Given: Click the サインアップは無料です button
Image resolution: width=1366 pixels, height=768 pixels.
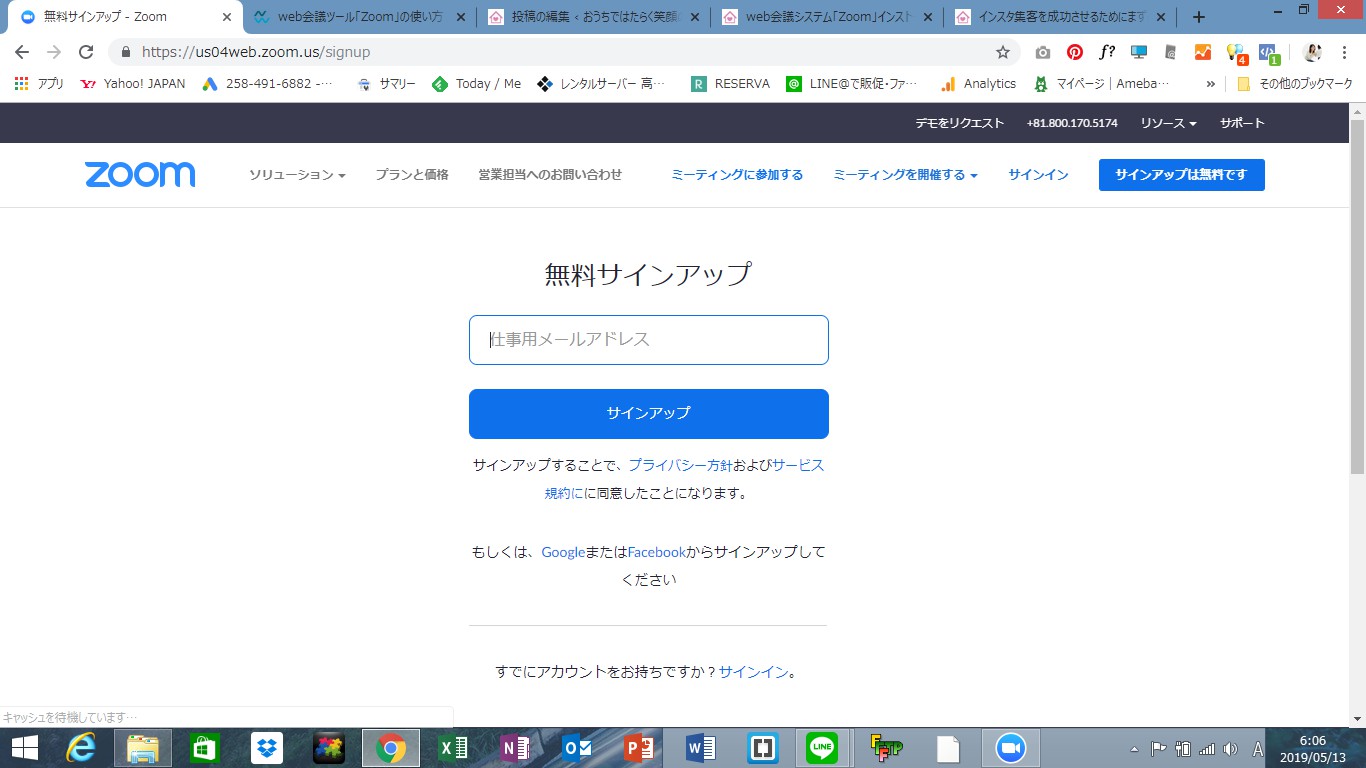Looking at the screenshot, I should click(1181, 175).
